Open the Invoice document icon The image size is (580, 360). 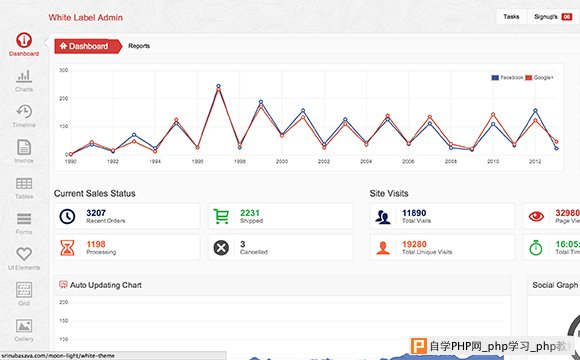pos(24,147)
